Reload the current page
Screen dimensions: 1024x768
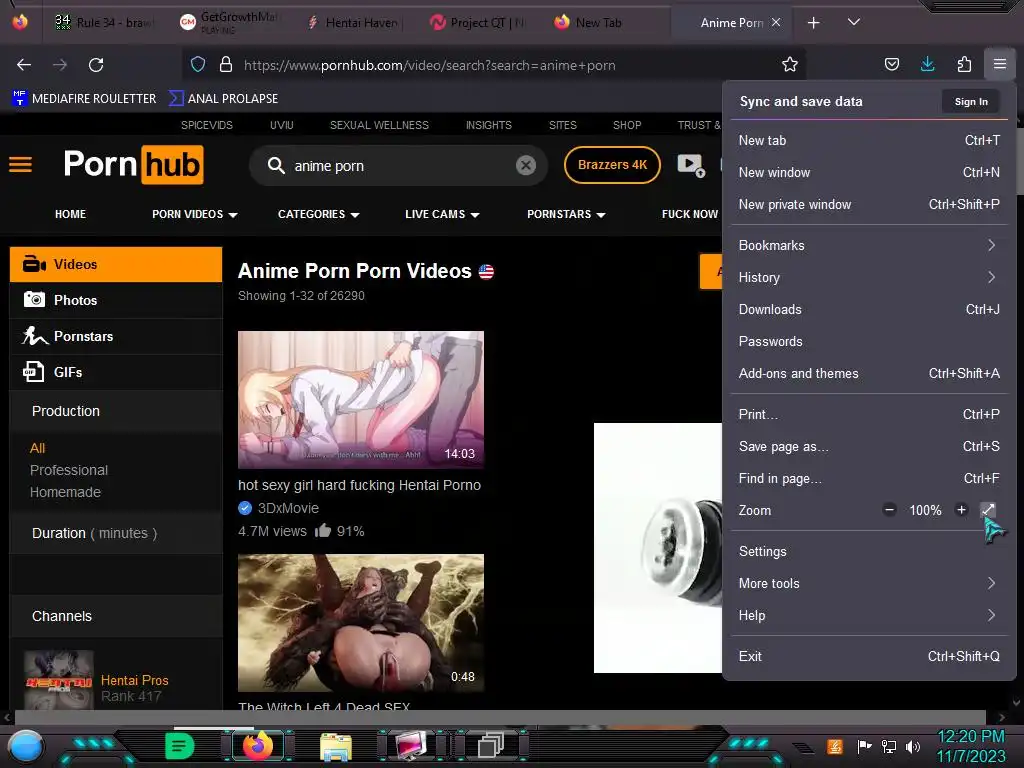pyautogui.click(x=96, y=65)
